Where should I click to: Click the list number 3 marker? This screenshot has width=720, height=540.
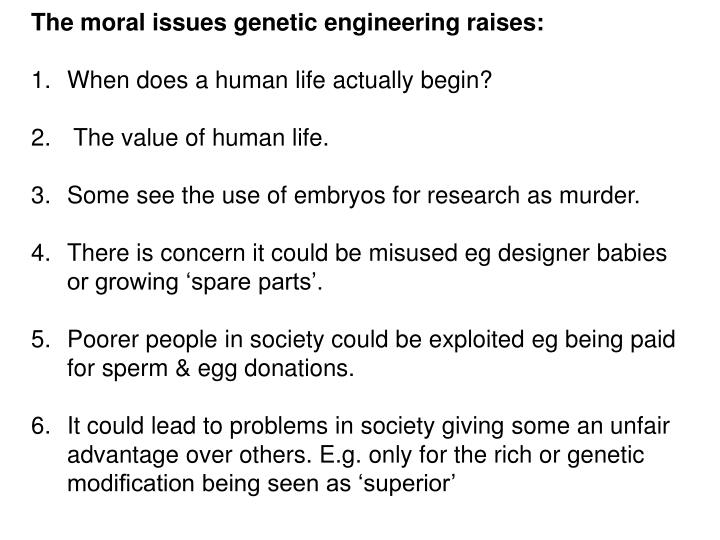point(41,196)
